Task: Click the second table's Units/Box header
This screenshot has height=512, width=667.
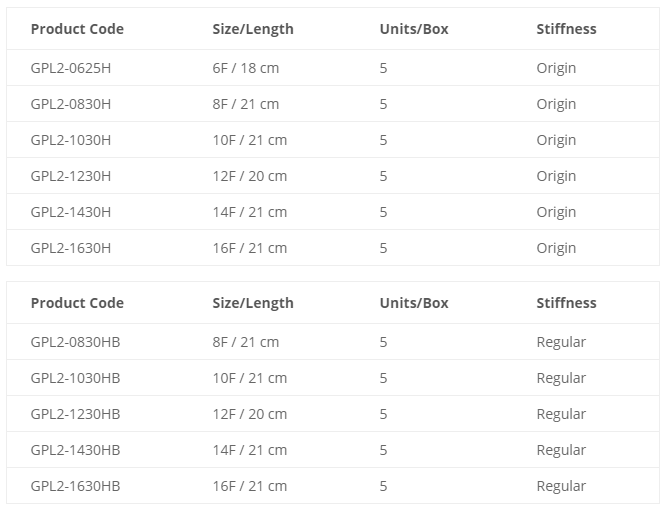Action: [x=414, y=303]
